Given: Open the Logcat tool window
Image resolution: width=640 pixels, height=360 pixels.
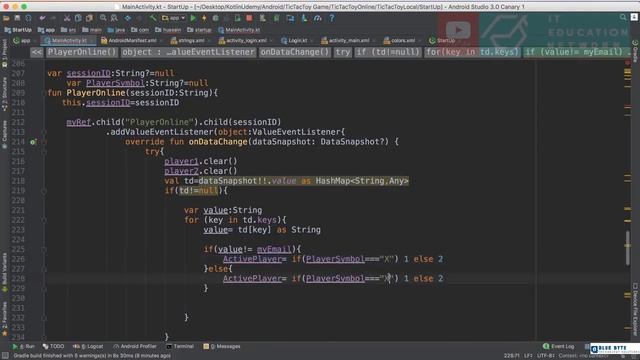Looking at the screenshot, I should (x=88, y=346).
